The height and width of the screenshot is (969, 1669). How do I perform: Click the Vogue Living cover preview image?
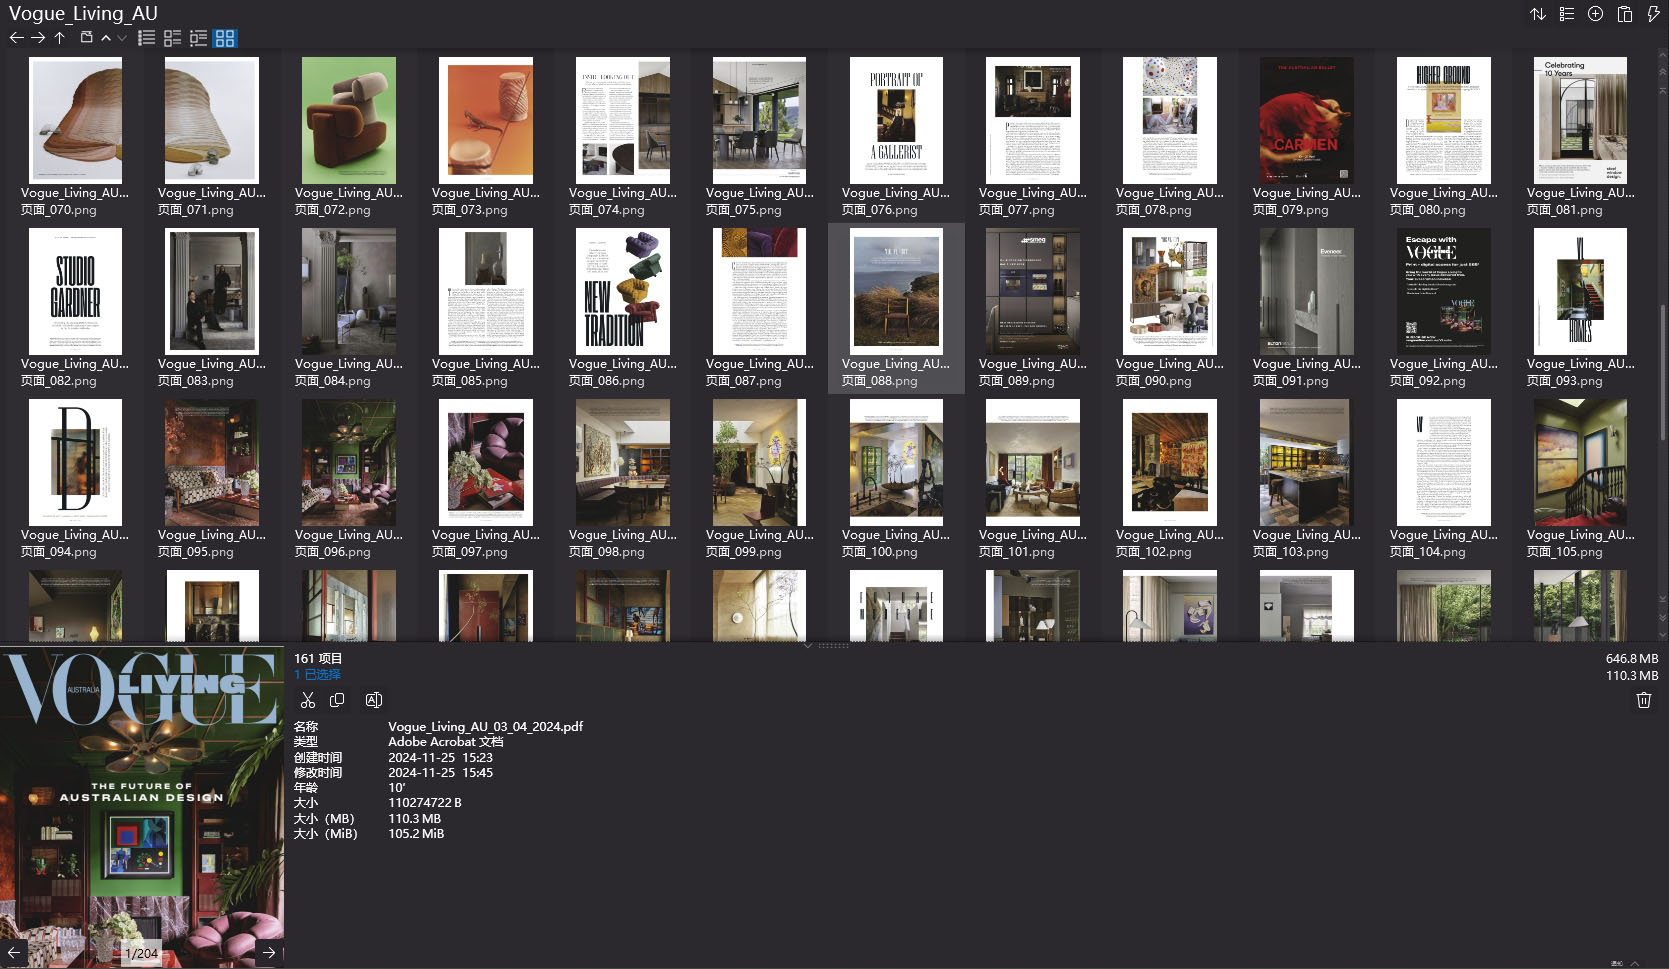pos(141,806)
